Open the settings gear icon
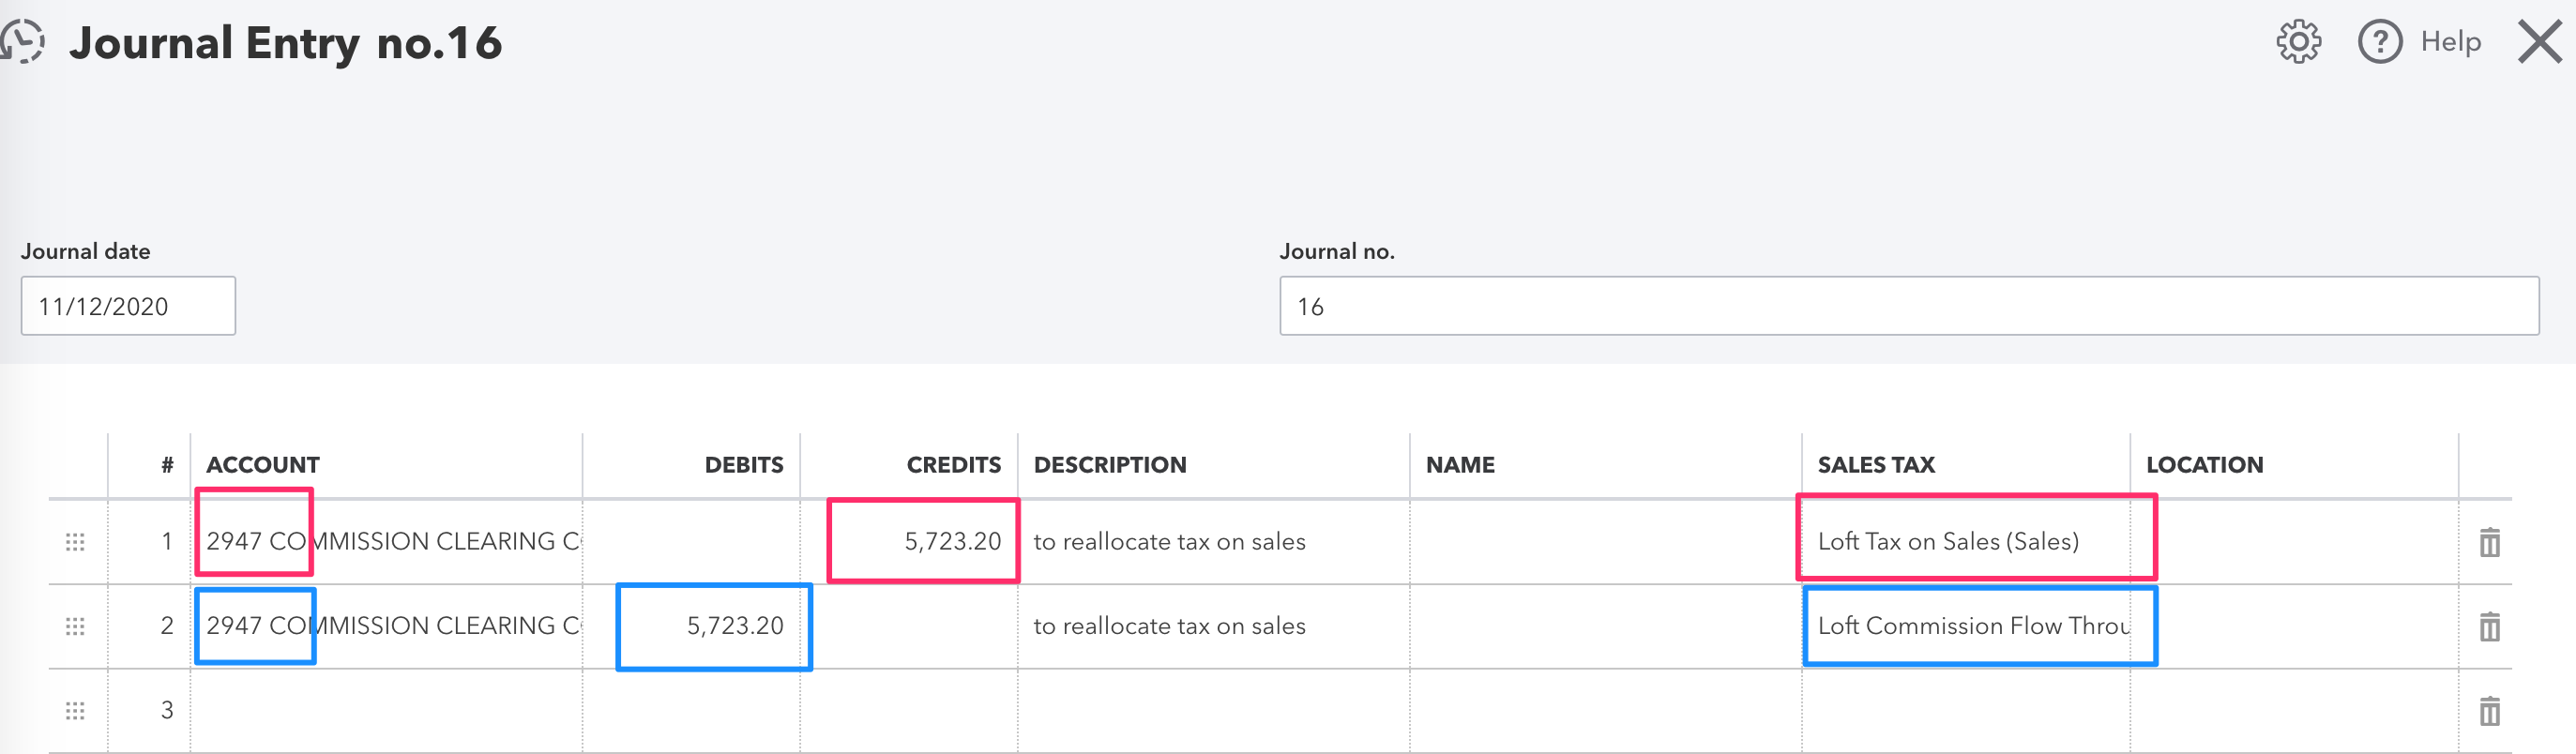 coord(2299,42)
